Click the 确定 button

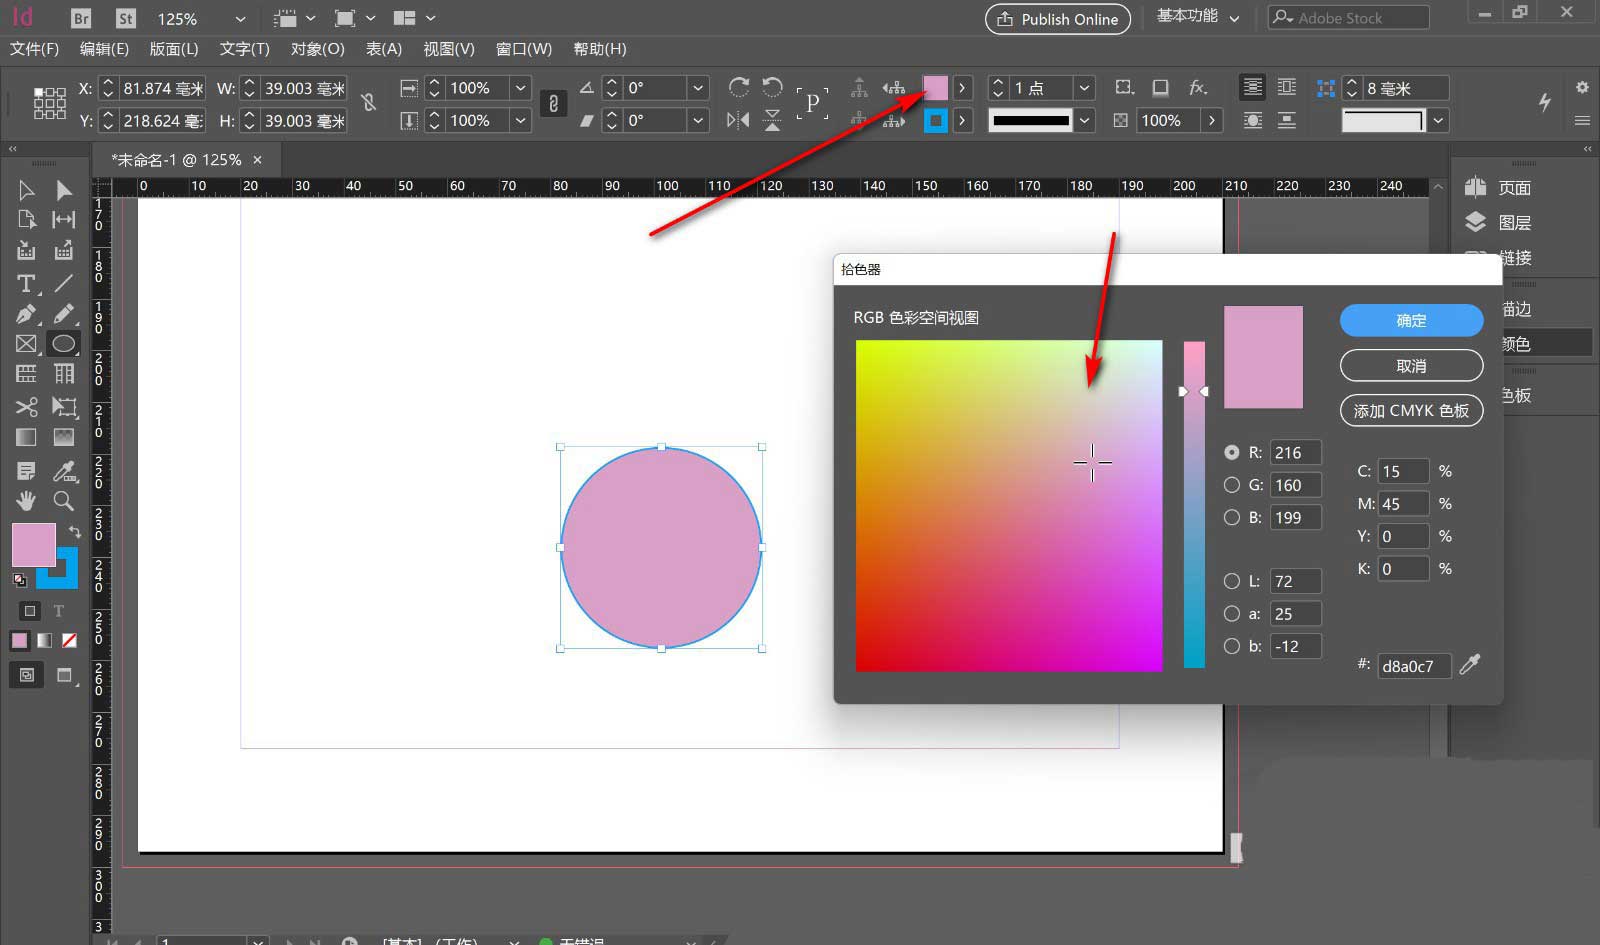(x=1411, y=320)
